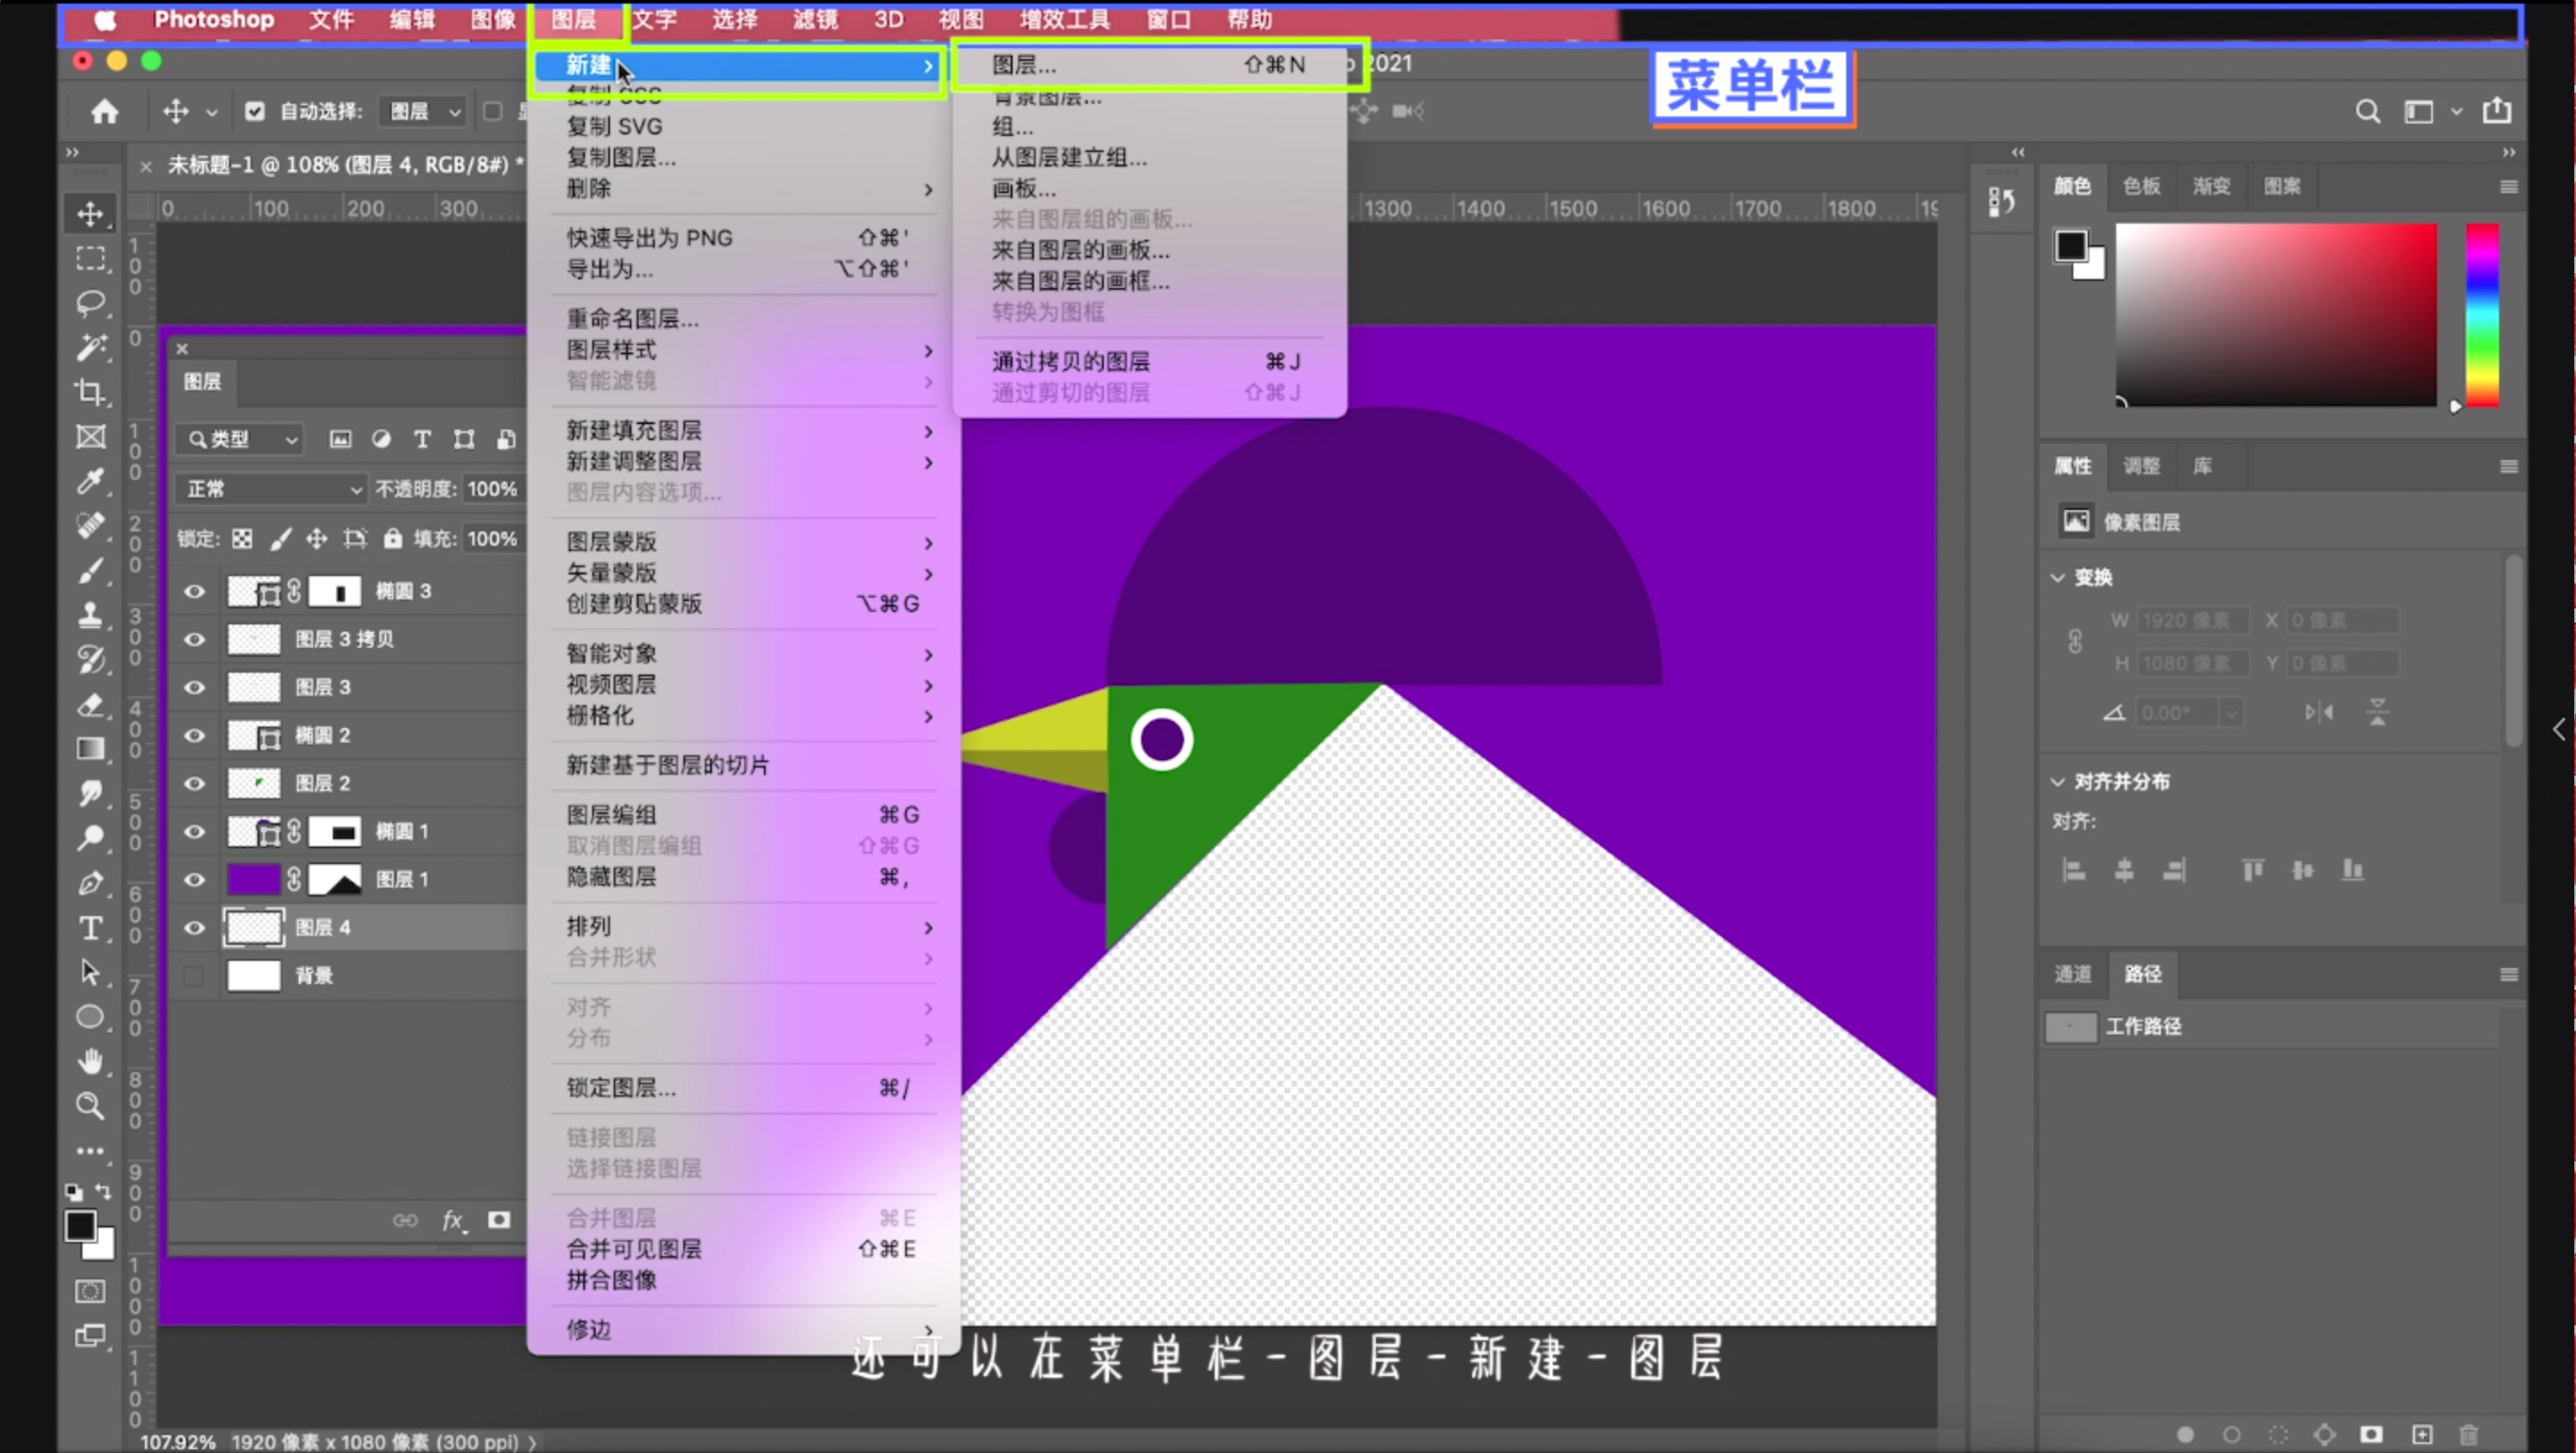
Task: Select the Move tool
Action: pos(91,213)
